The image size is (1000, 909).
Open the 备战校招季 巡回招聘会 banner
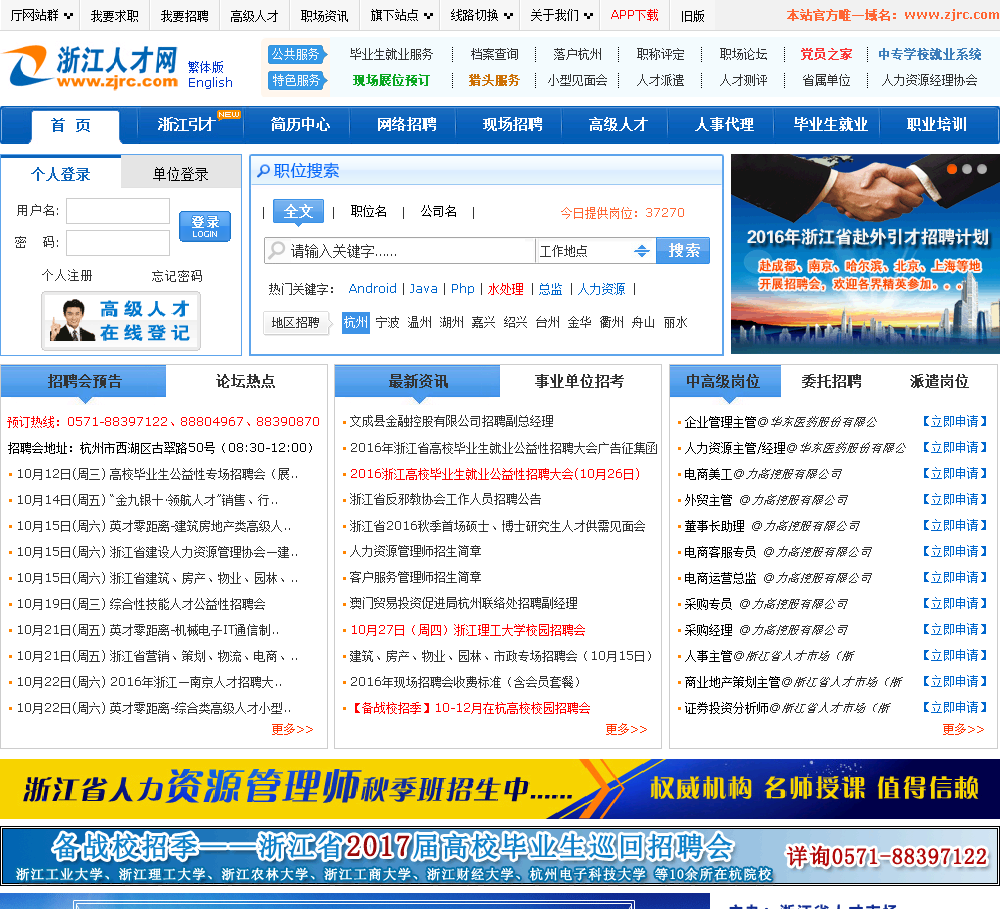(x=500, y=855)
